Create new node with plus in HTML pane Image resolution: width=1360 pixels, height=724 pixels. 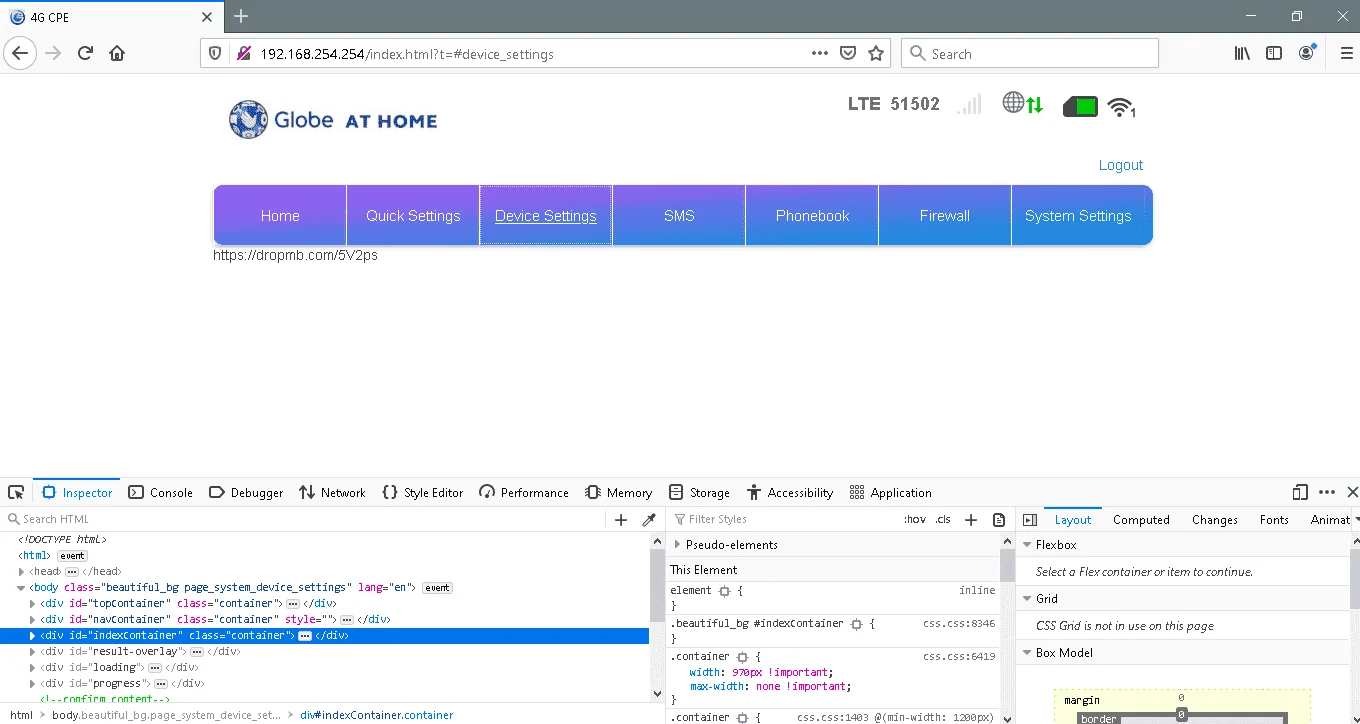tap(621, 520)
